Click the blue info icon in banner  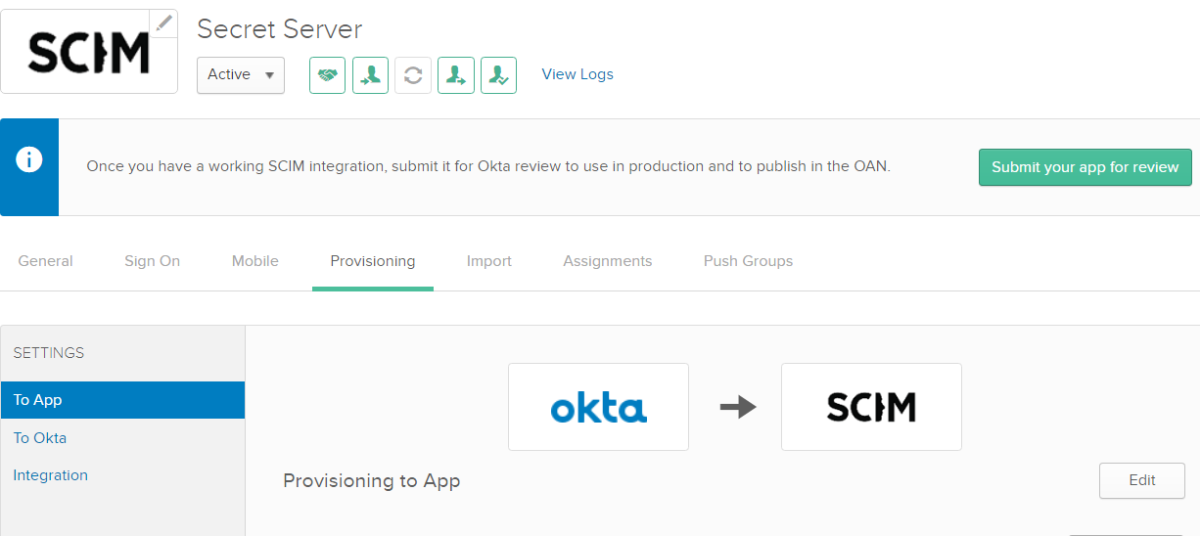click(x=29, y=160)
